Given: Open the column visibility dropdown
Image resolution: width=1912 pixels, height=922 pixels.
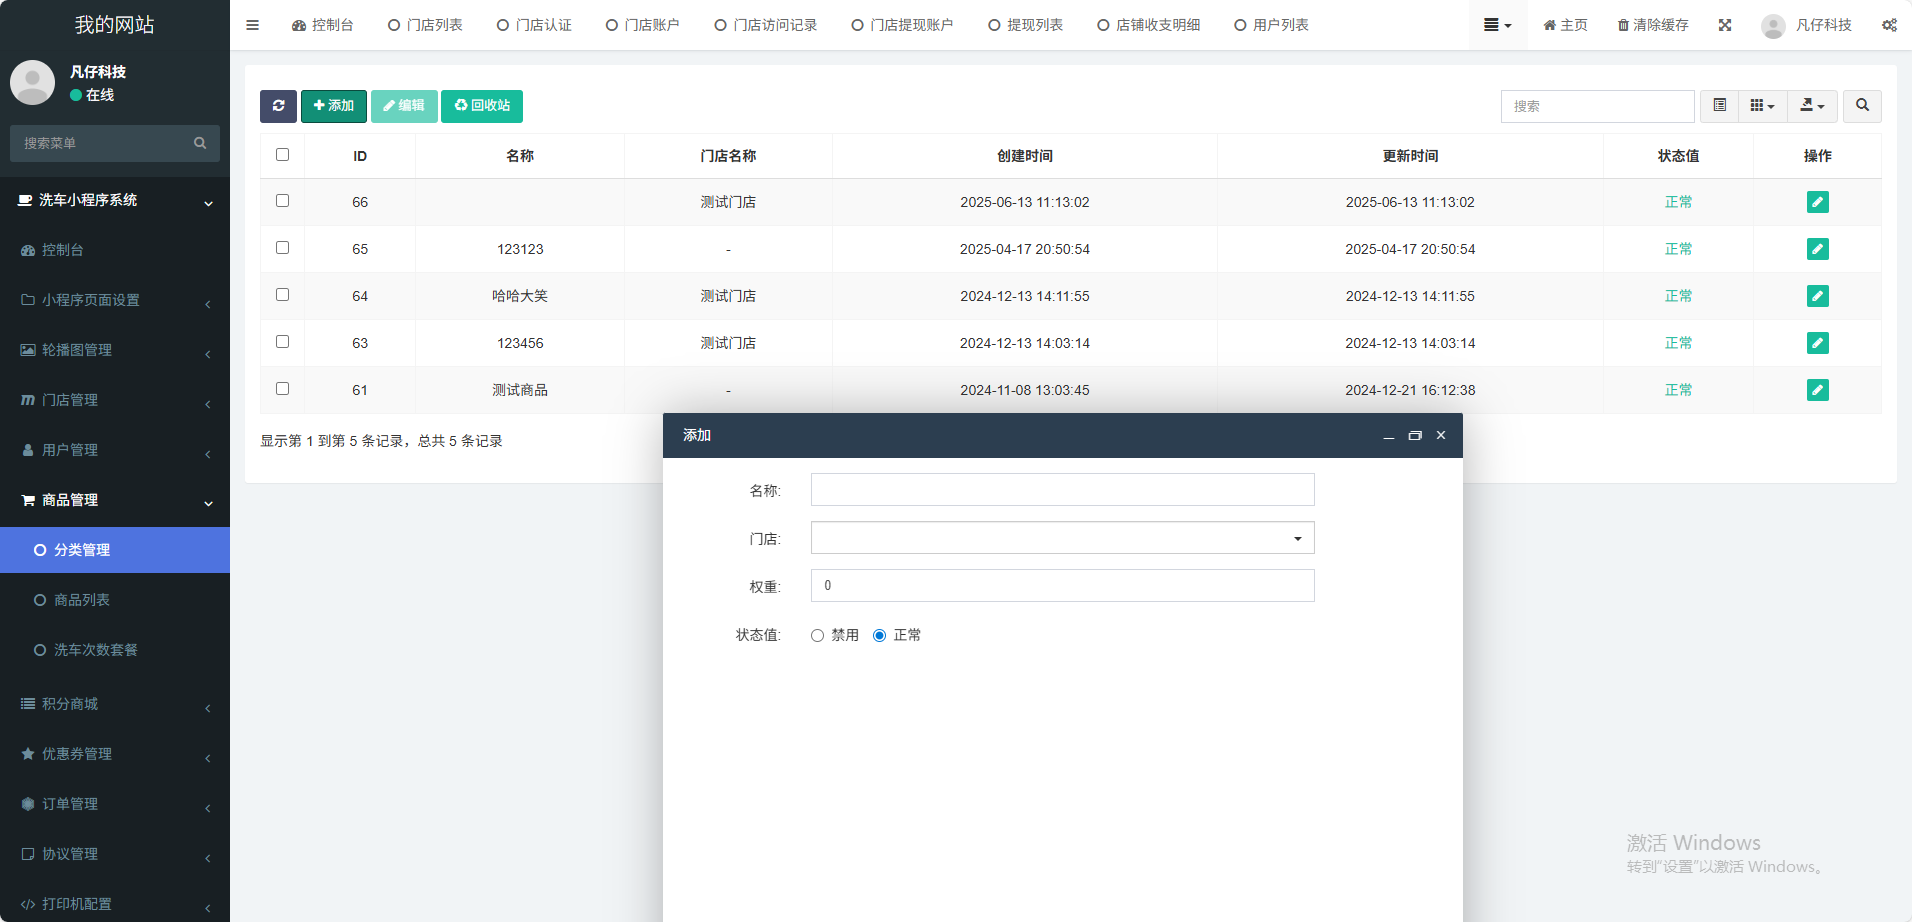Looking at the screenshot, I should pyautogui.click(x=1762, y=106).
